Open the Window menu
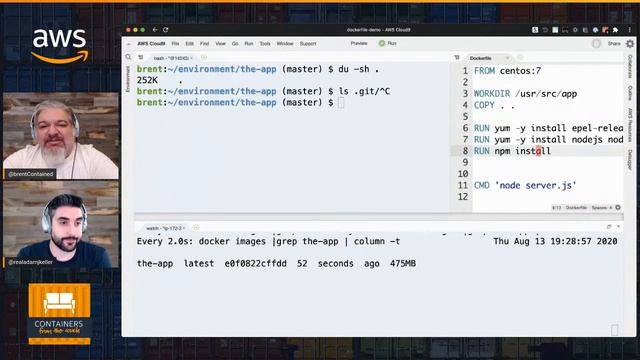 tap(285, 44)
